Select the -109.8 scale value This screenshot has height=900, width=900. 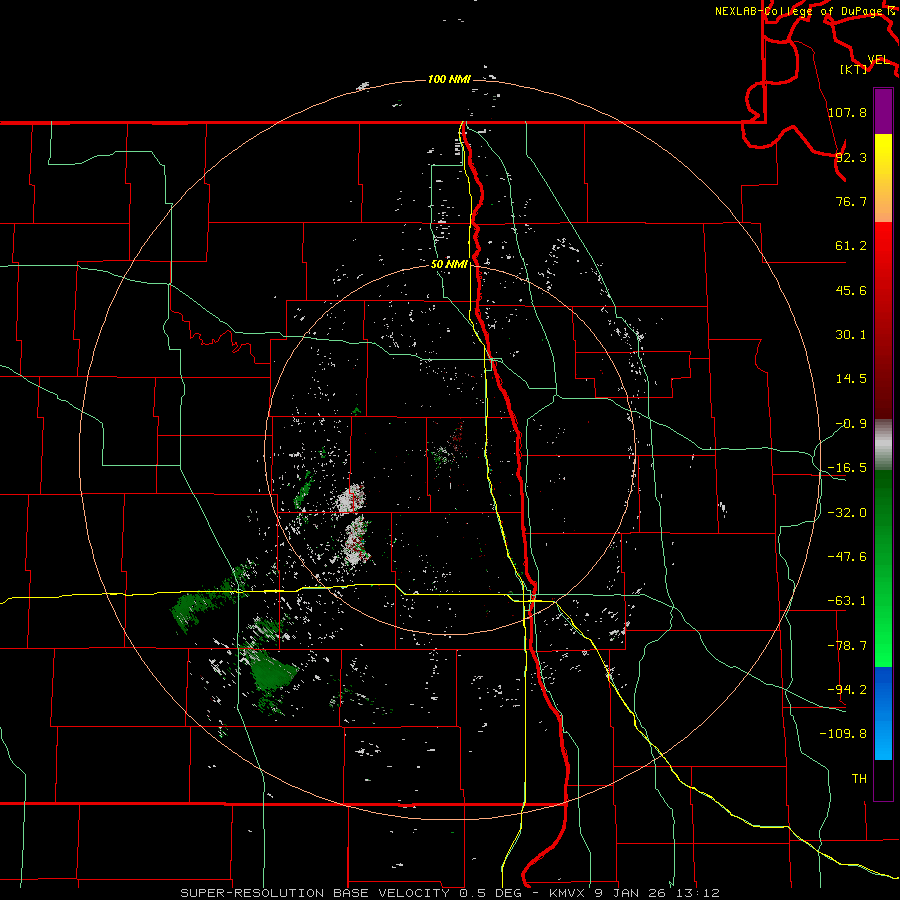[x=843, y=734]
